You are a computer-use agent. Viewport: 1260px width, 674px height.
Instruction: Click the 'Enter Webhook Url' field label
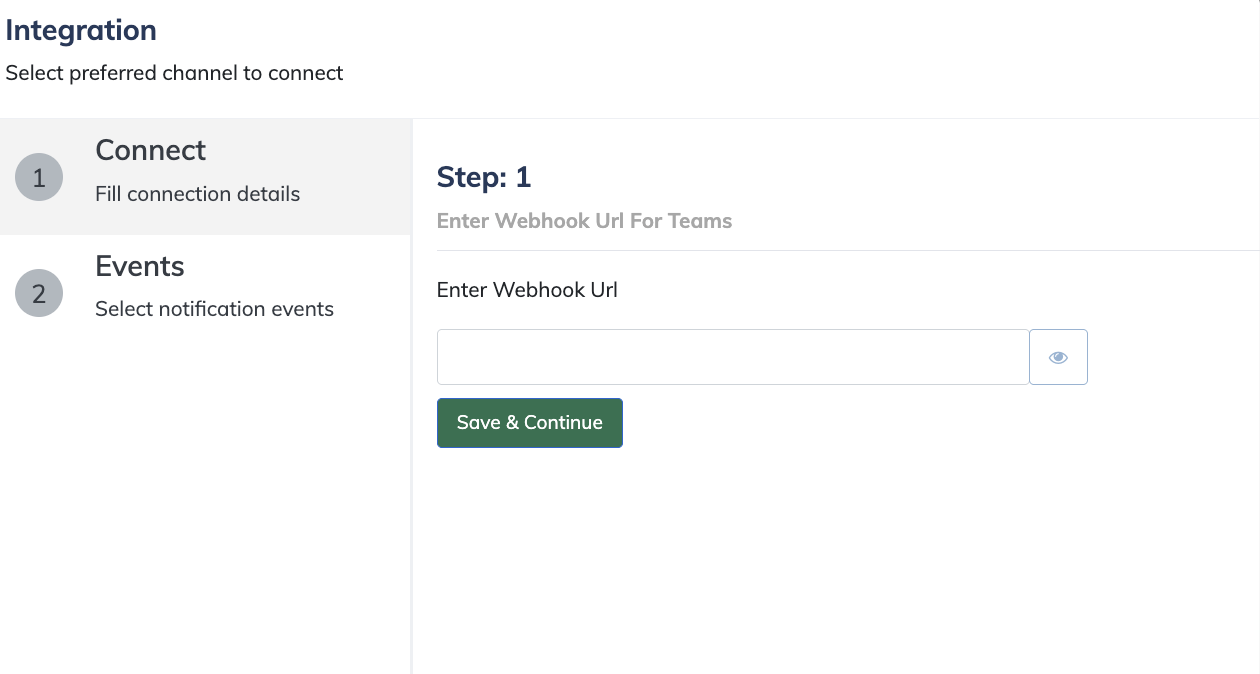tap(527, 290)
